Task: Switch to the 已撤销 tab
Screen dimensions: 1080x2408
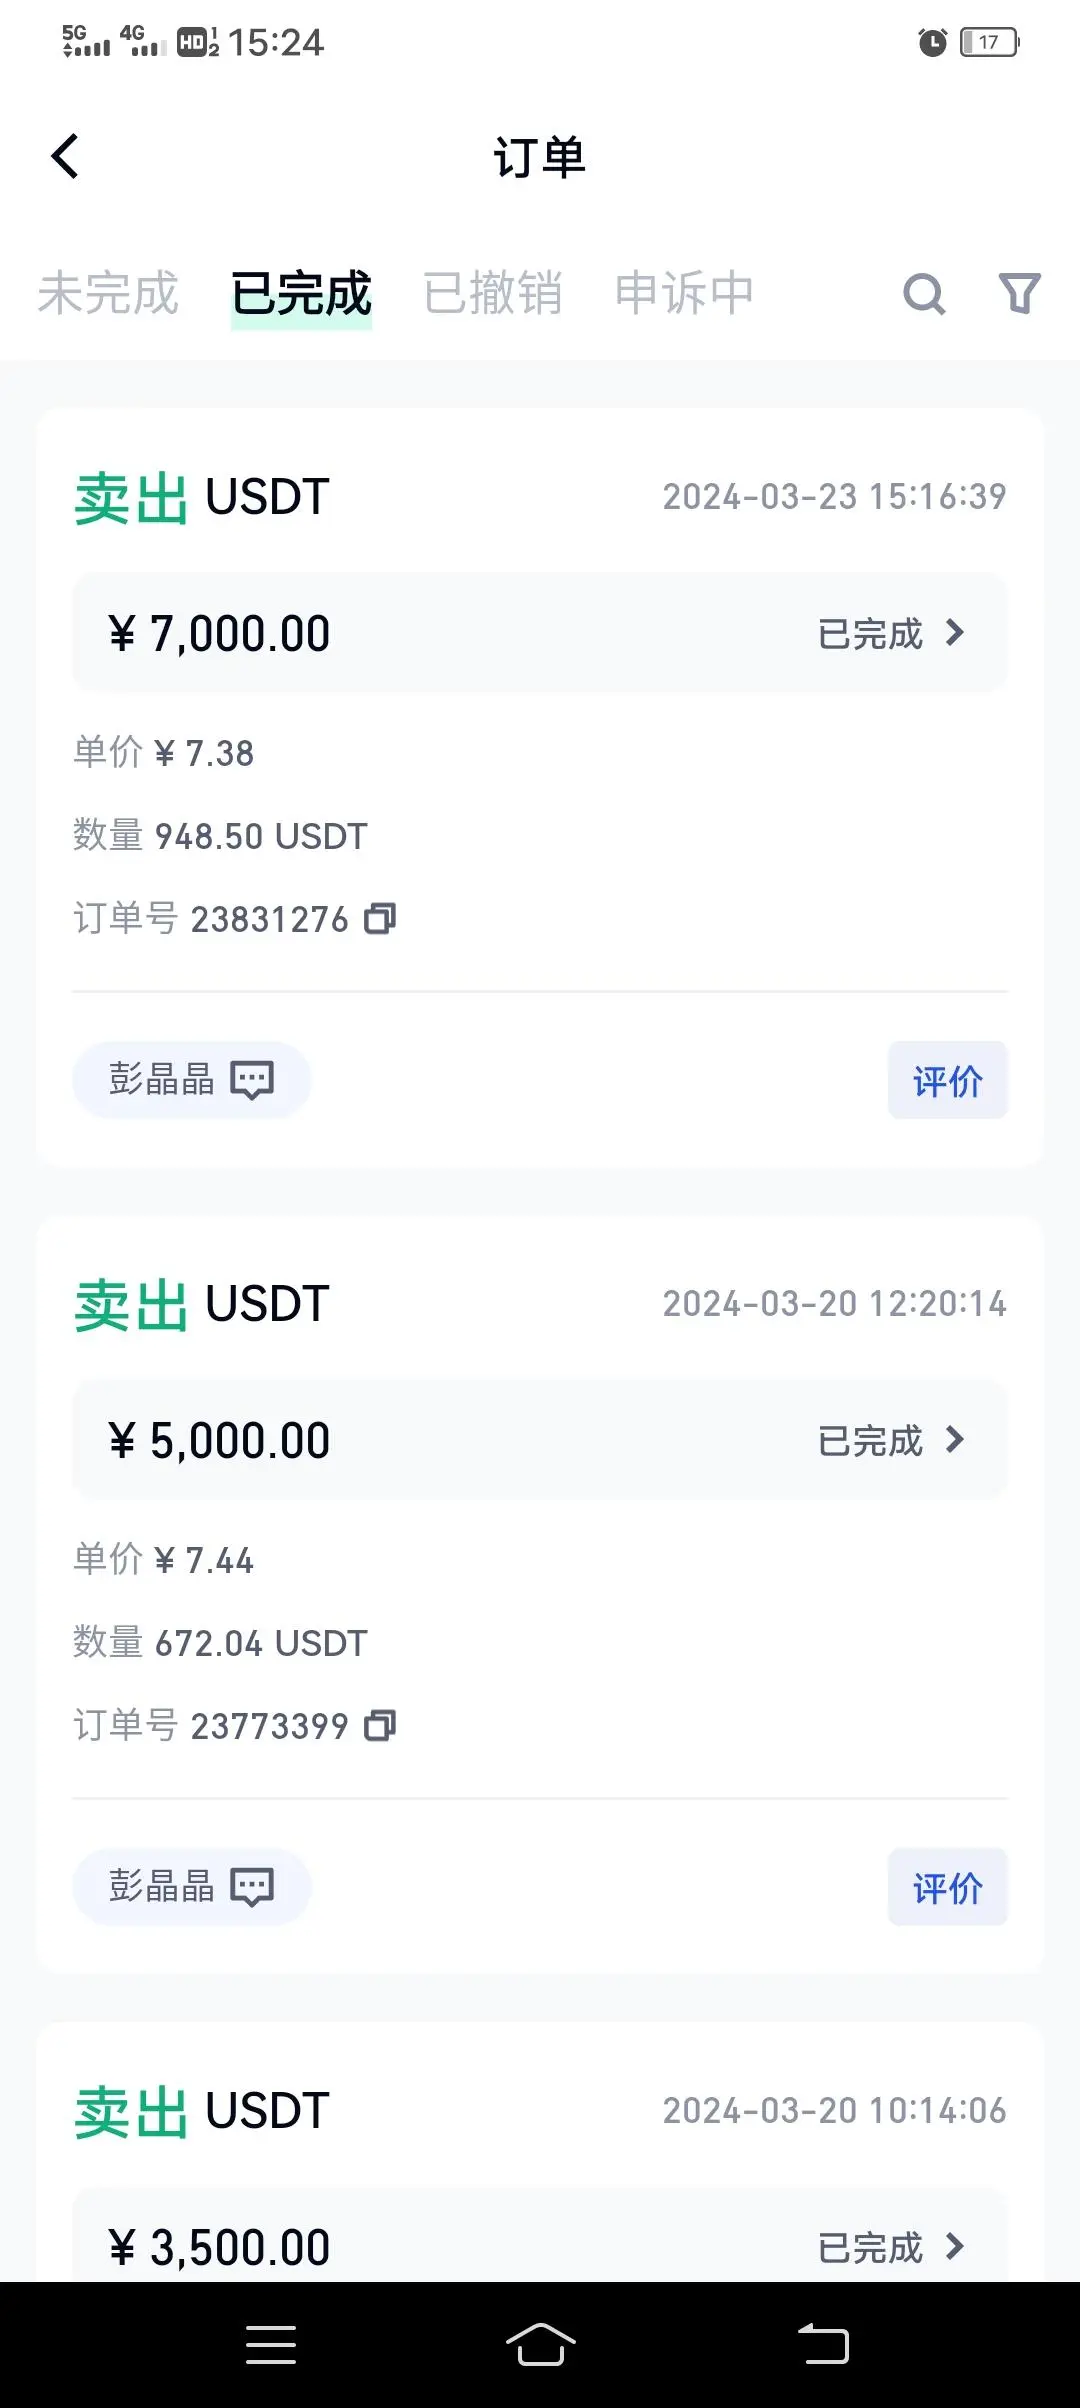Action: coord(492,293)
